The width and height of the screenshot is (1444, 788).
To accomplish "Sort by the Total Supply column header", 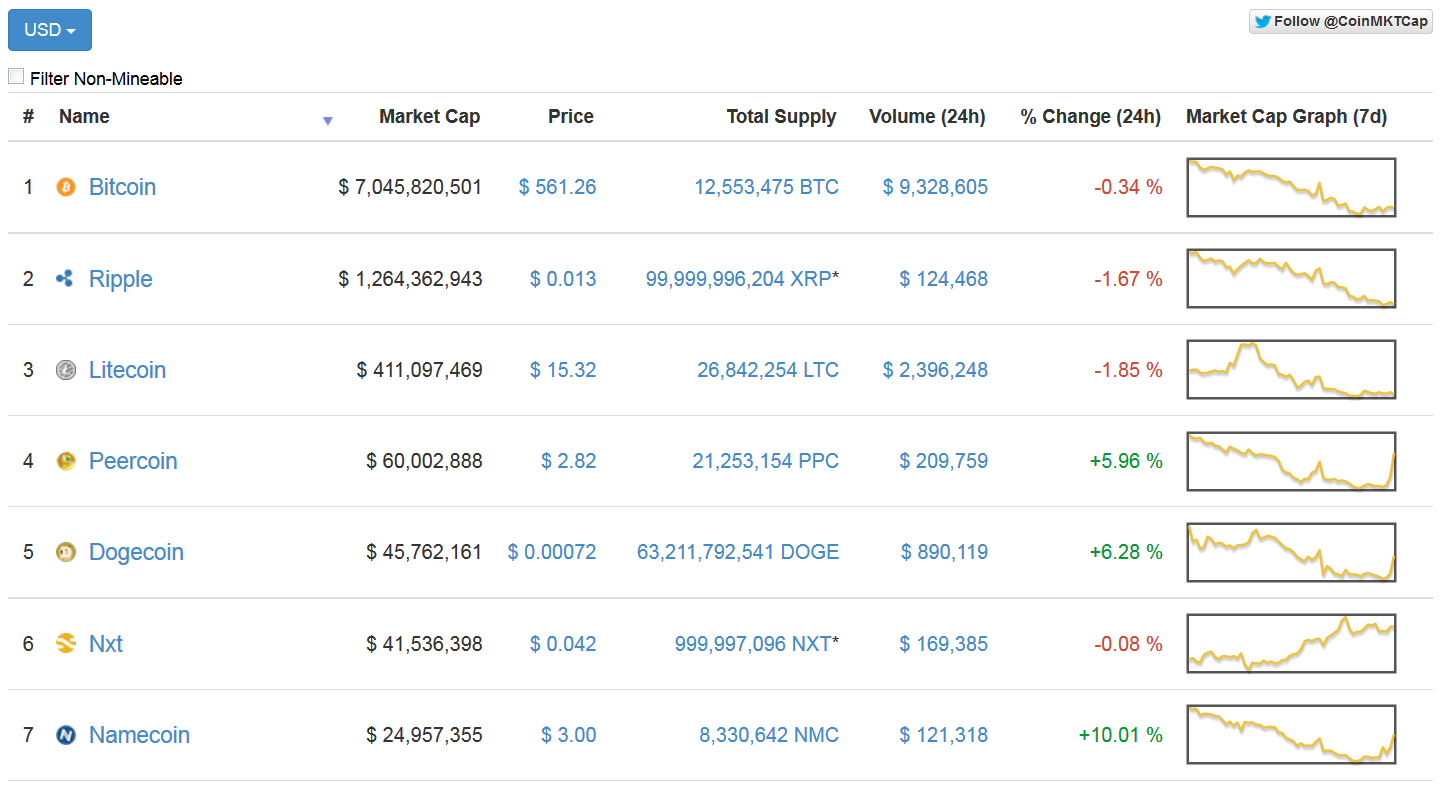I will pos(781,117).
